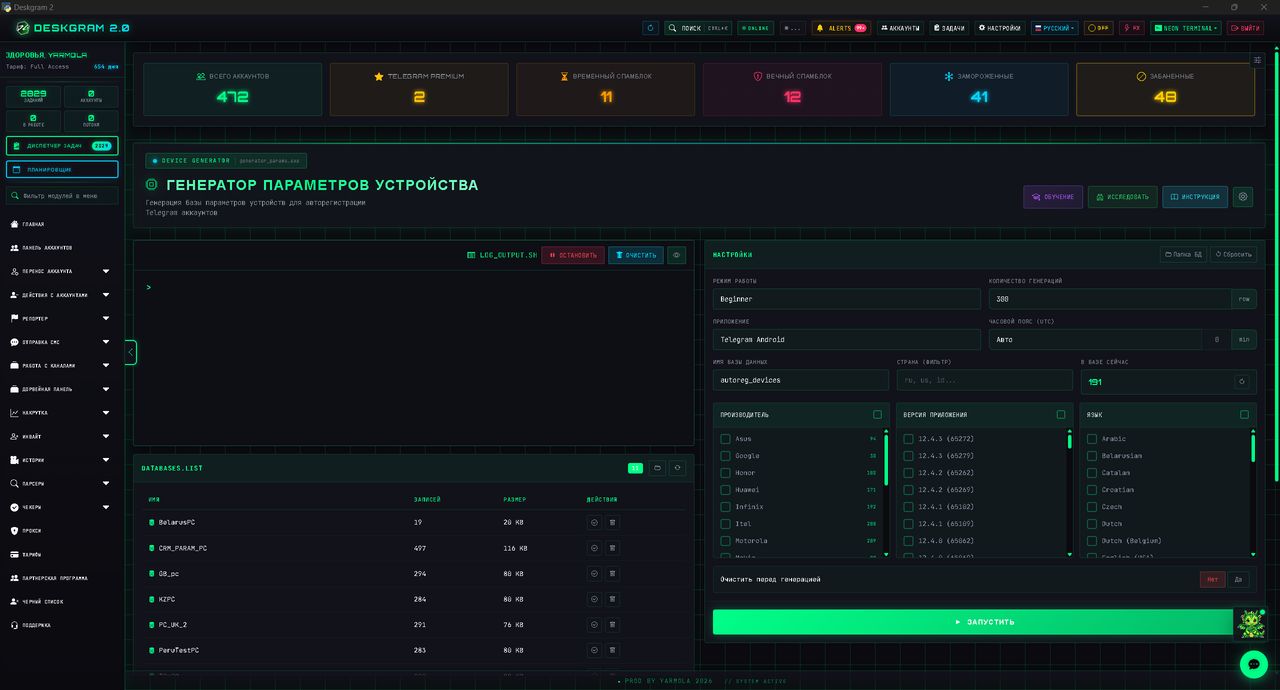The image size is (1280, 690).
Task: Expand the Парсеры menu section
Action: pyautogui.click(x=62, y=483)
